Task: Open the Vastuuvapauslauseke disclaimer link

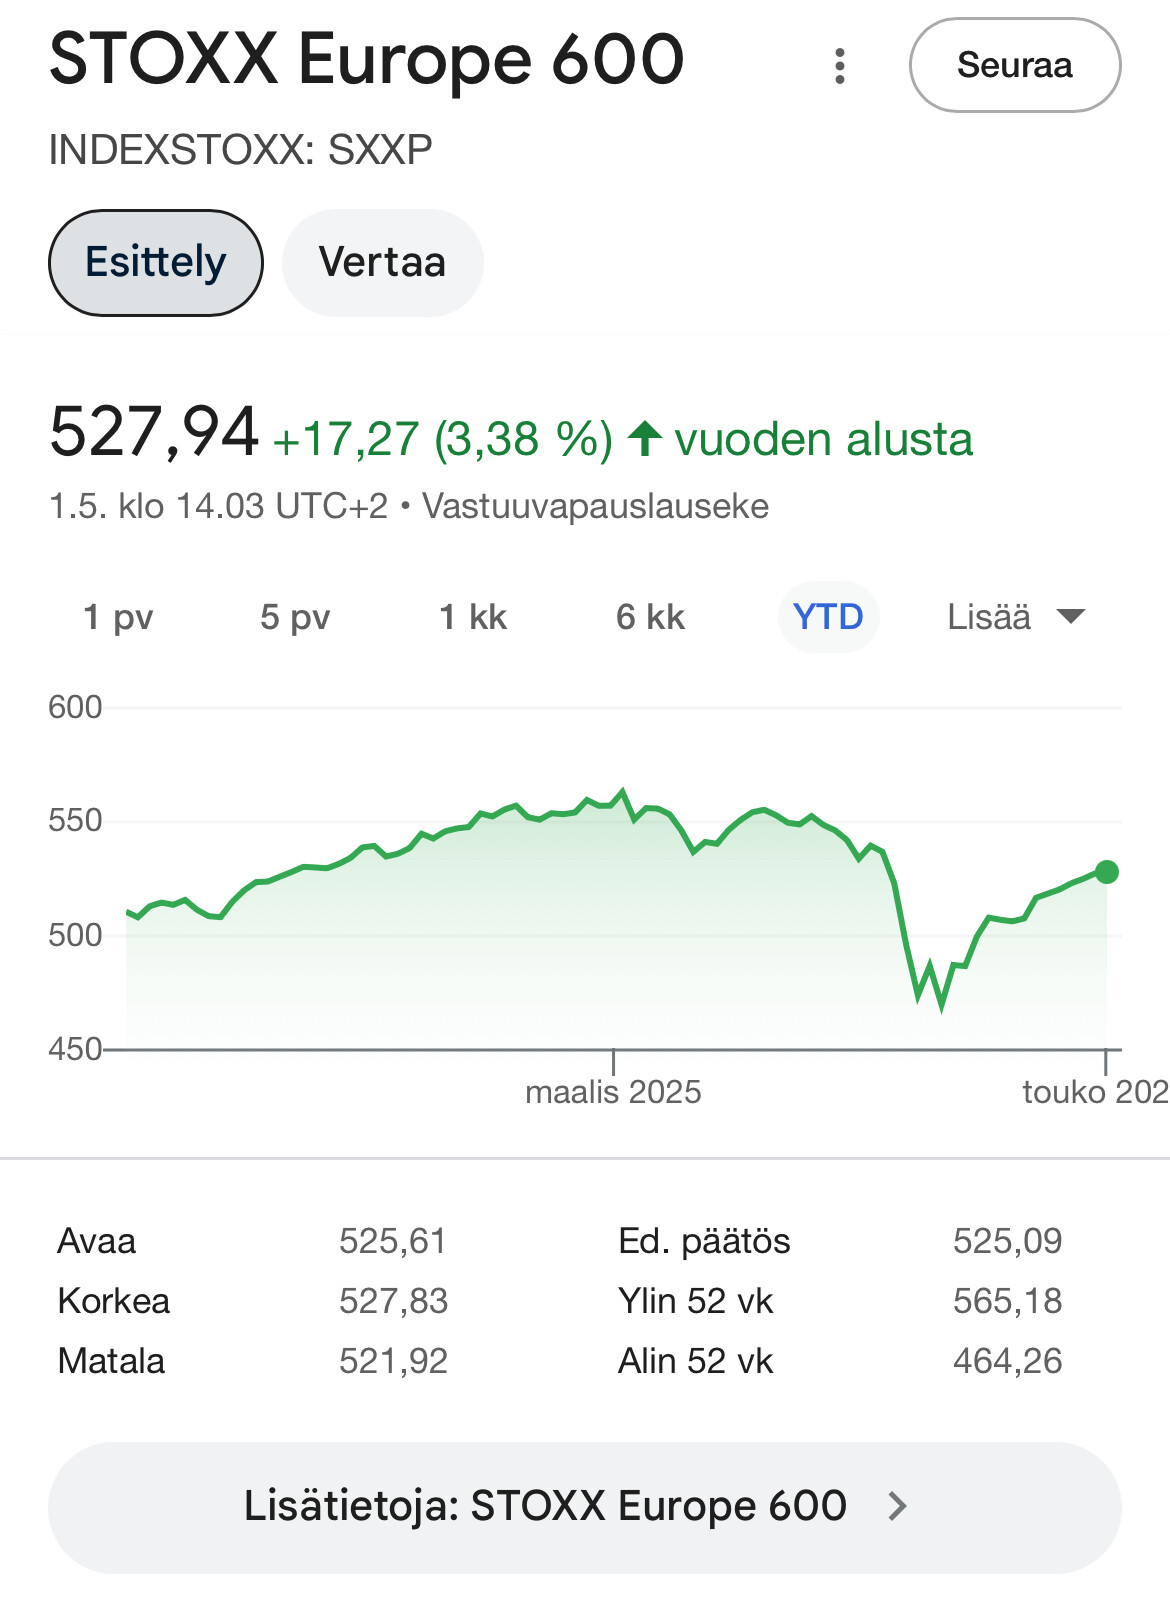Action: pos(595,506)
